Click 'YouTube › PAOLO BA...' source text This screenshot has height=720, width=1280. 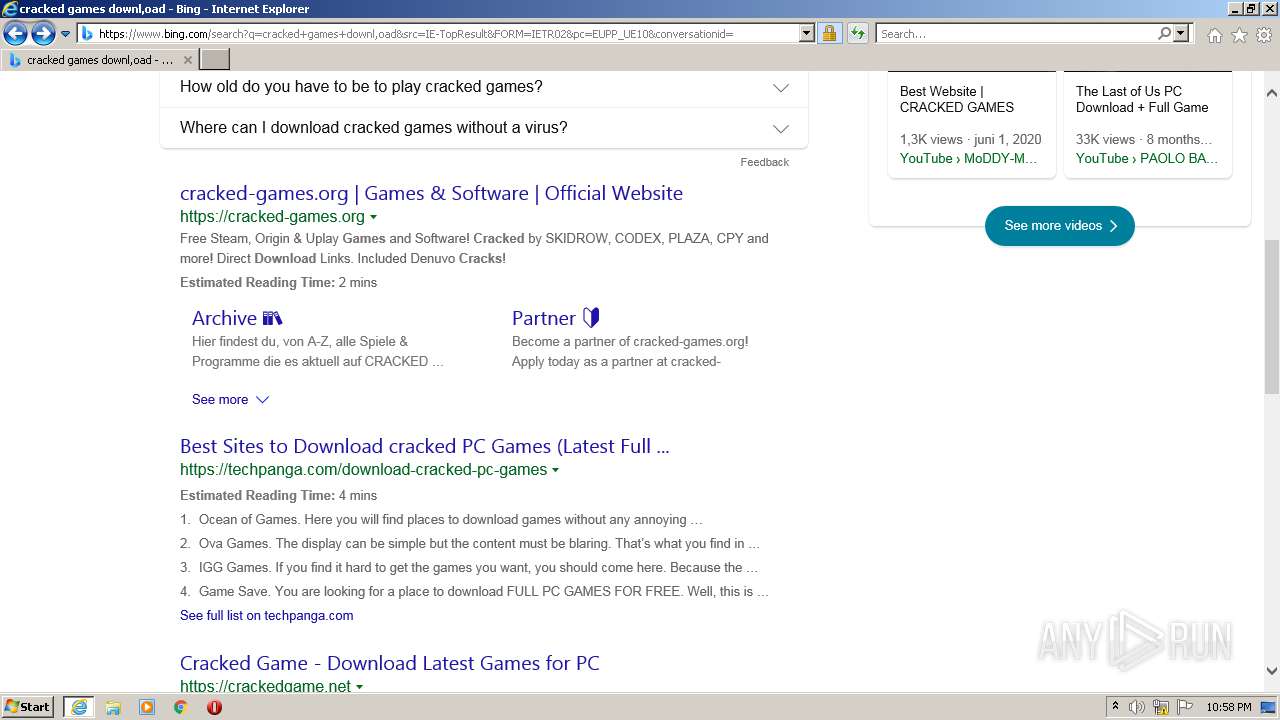1146,158
